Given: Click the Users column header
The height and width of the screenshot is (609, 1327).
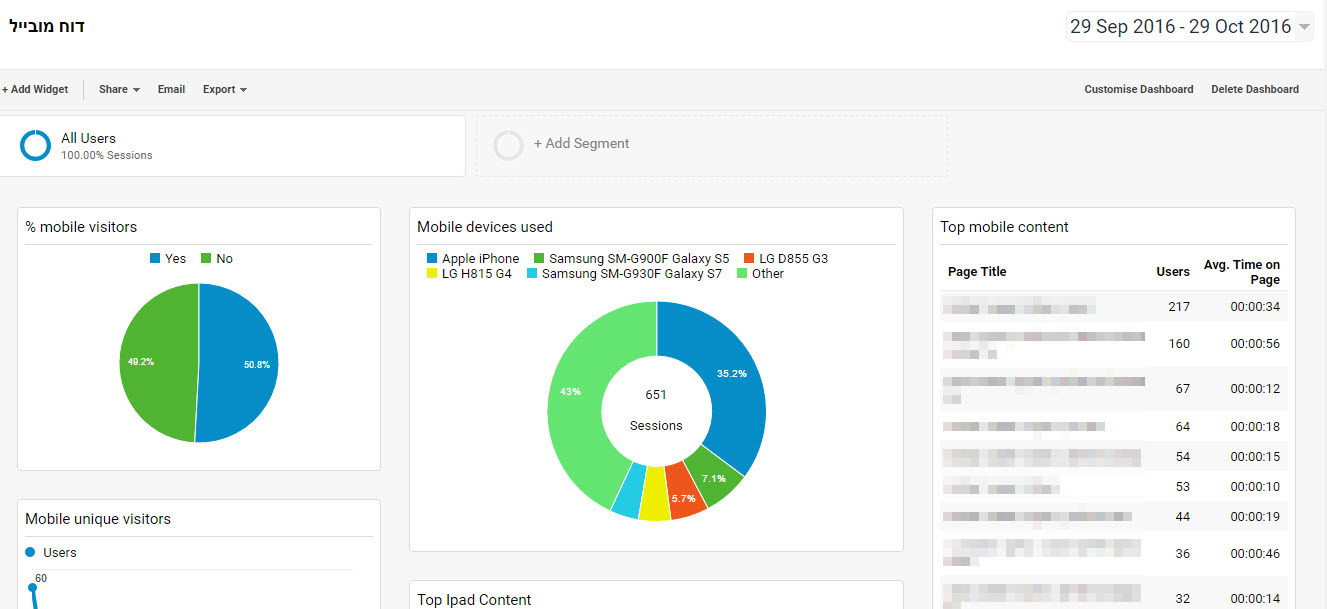Looking at the screenshot, I should click(x=1173, y=272).
